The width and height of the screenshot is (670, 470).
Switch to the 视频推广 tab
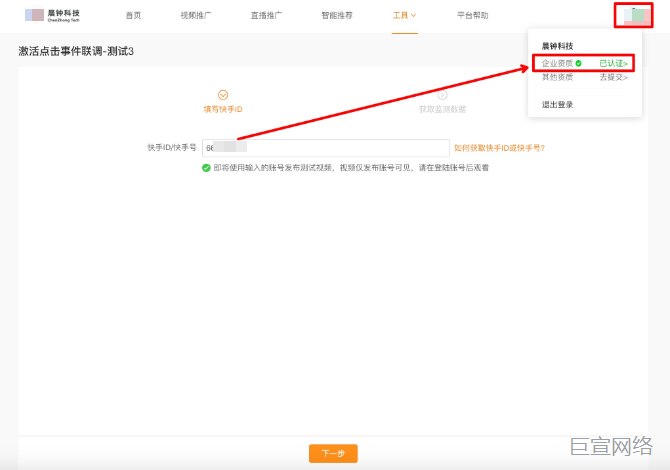coord(196,16)
